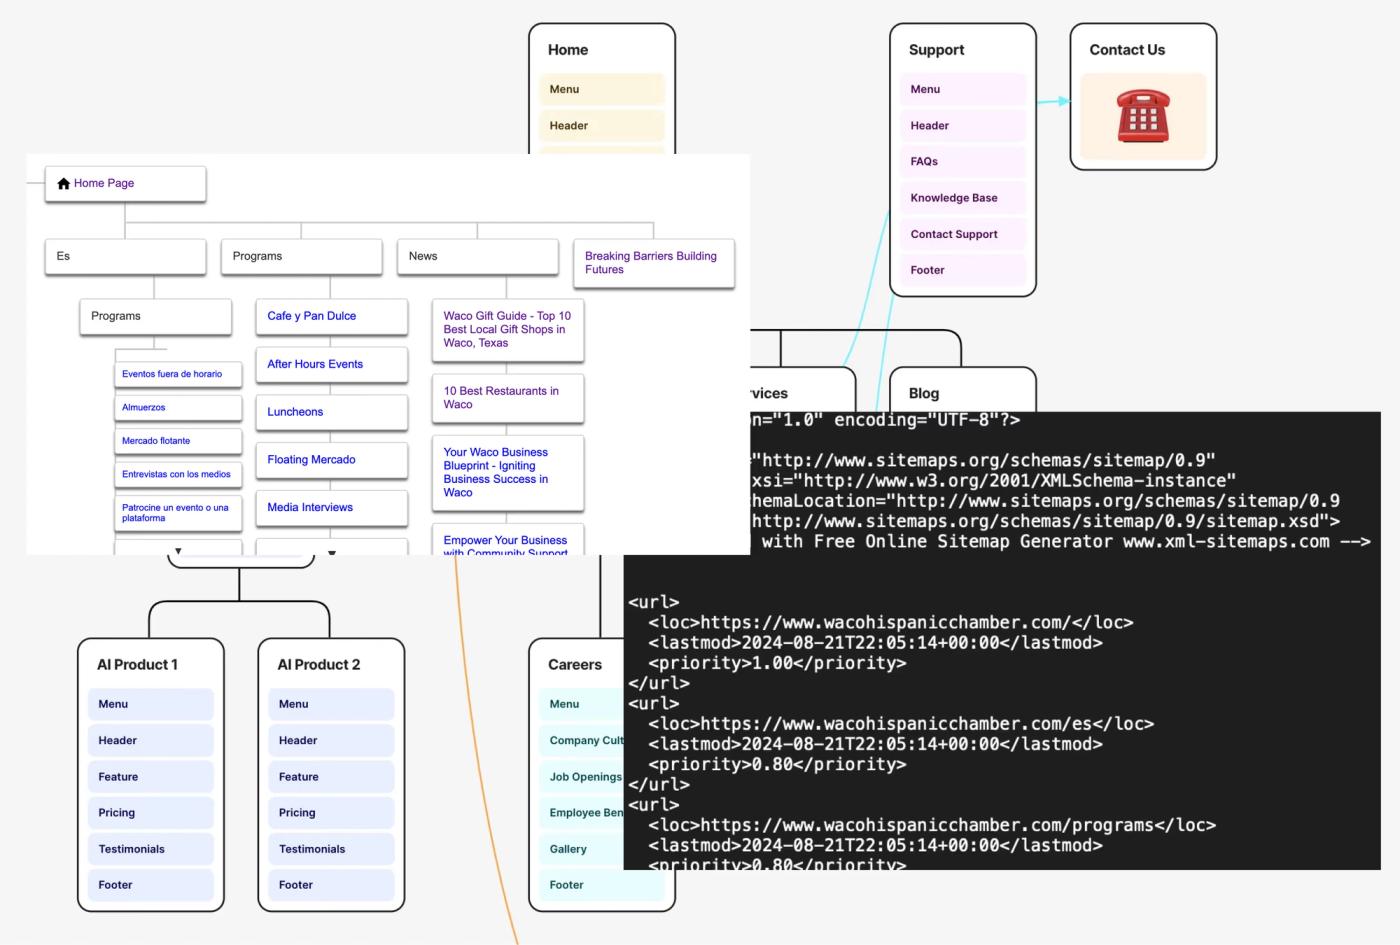Viewport: 1400px width, 945px height.
Task: Click the red telephone icon in Contact Us
Action: 1143,117
